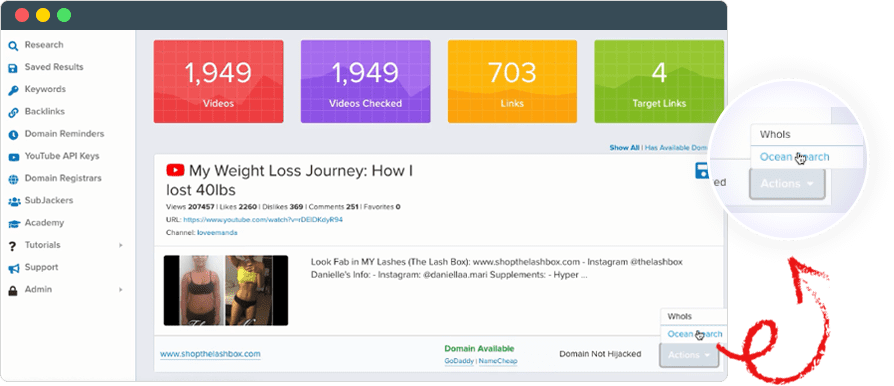Click the Domain Reminders clock icon
Image resolution: width=894 pixels, height=386 pixels.
click(13, 135)
